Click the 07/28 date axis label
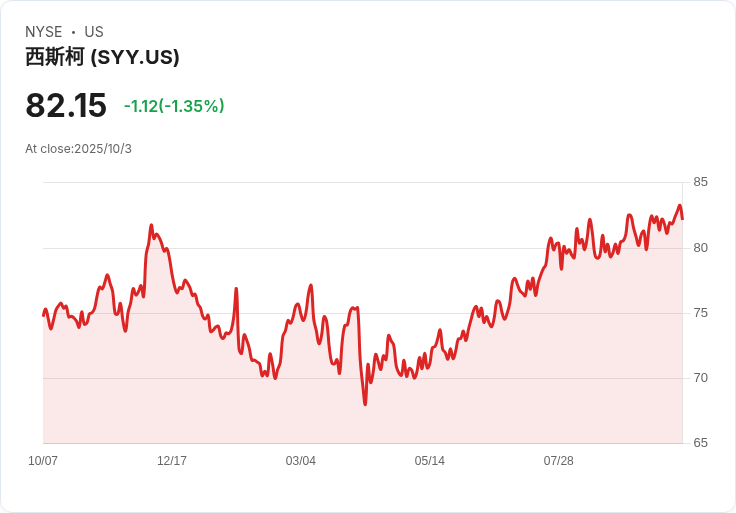 coord(559,461)
